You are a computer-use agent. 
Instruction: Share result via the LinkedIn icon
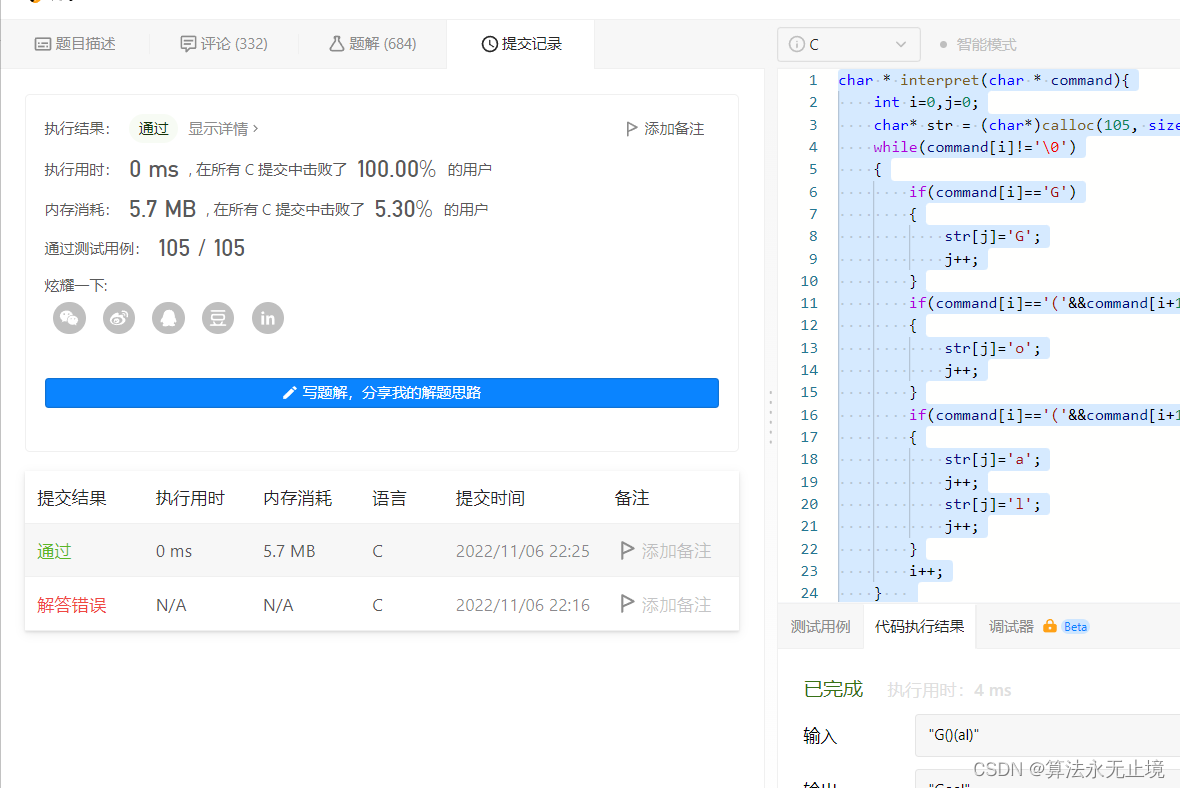tap(266, 318)
